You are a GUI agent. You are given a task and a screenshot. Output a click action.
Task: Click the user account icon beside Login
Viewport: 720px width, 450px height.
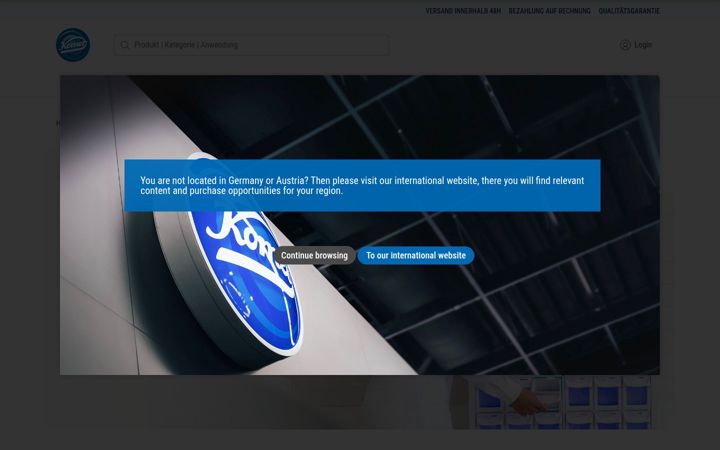click(625, 45)
